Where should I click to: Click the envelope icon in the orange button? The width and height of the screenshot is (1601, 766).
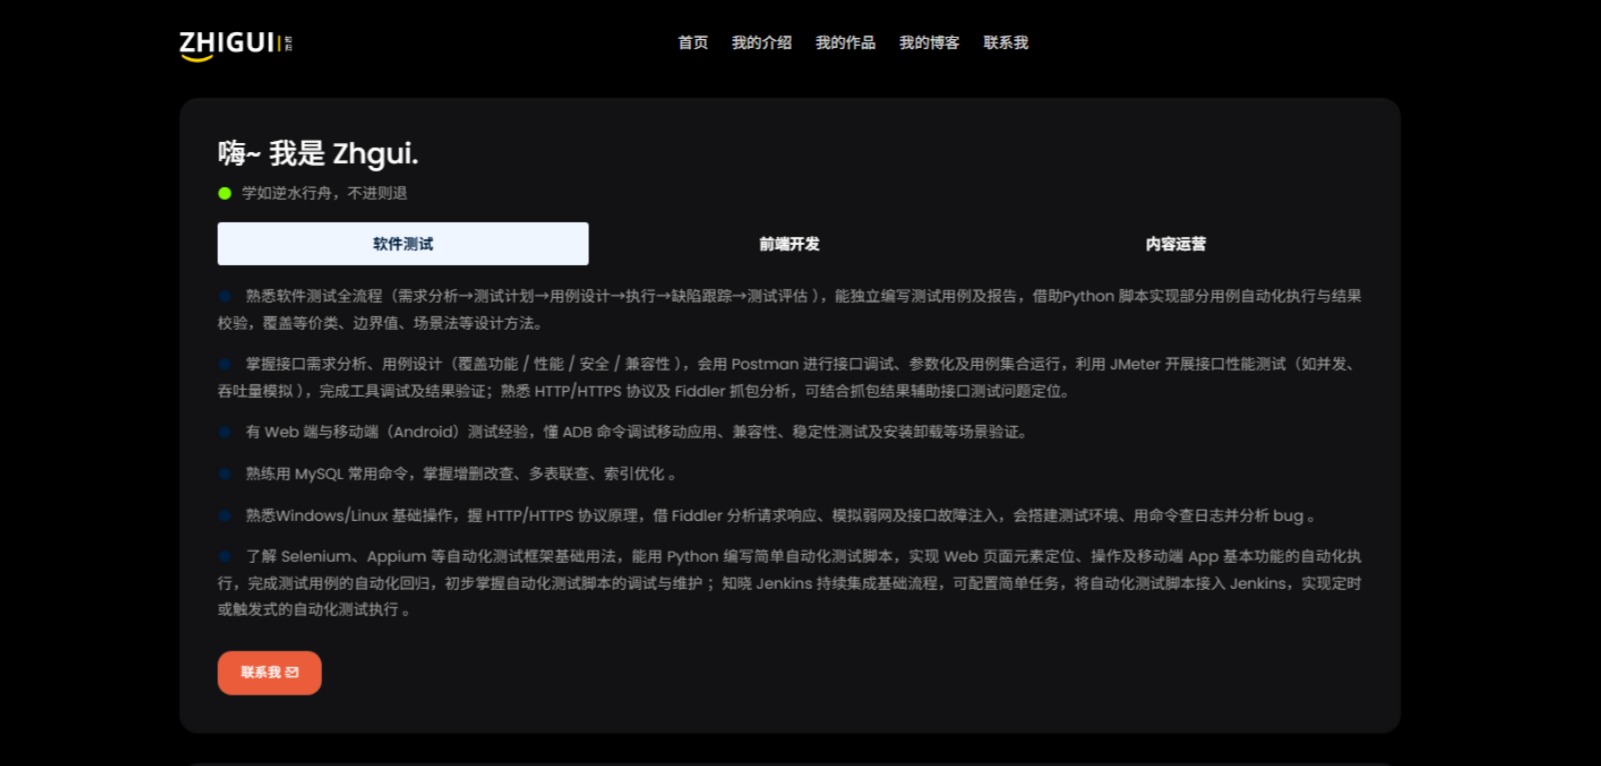click(292, 673)
